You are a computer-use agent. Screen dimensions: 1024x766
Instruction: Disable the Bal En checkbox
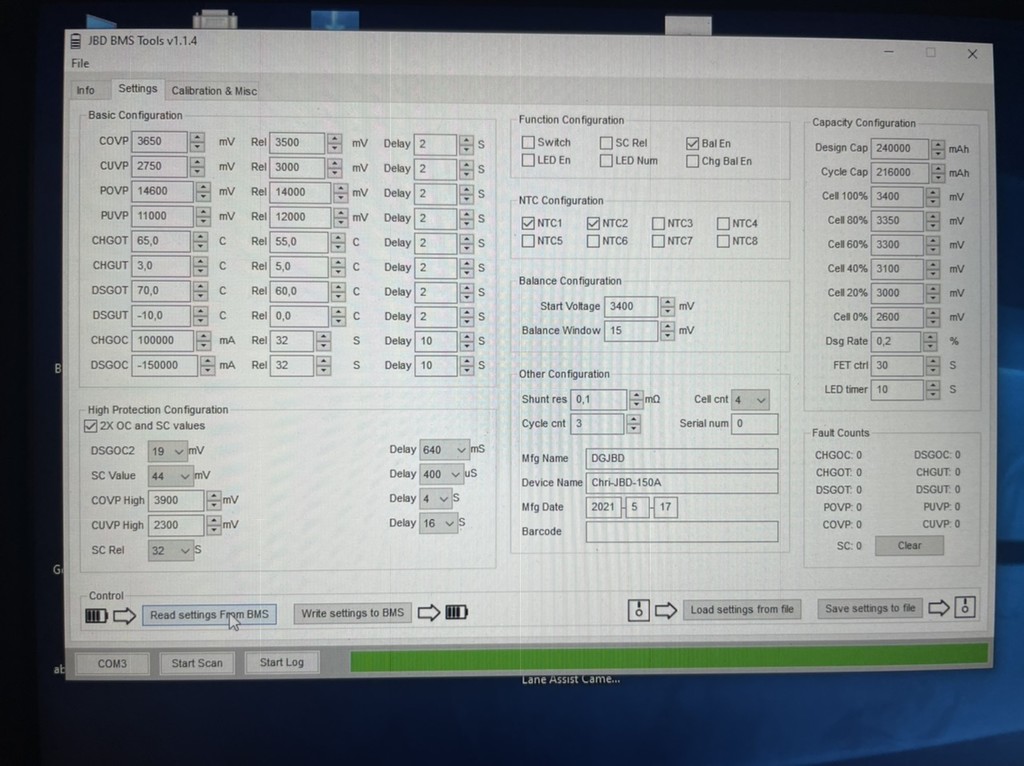pos(692,143)
